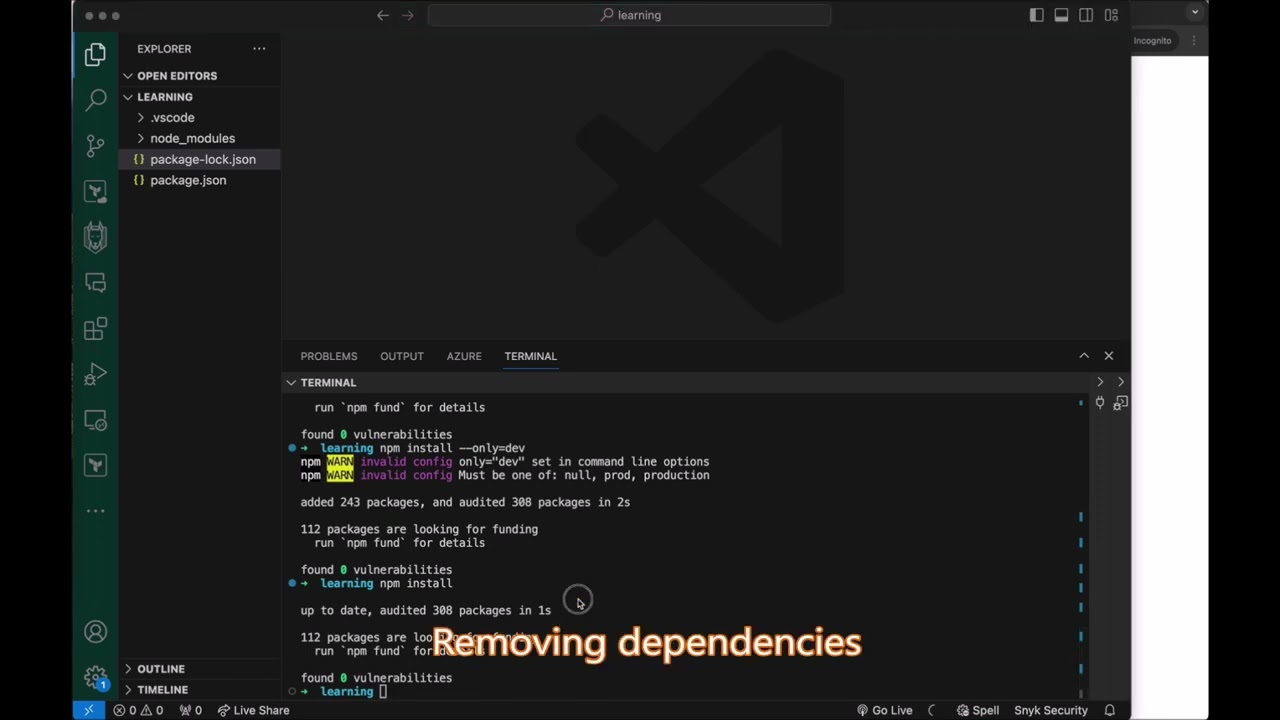1280x720 pixels.
Task: Open the Search view in activity bar
Action: [x=95, y=100]
